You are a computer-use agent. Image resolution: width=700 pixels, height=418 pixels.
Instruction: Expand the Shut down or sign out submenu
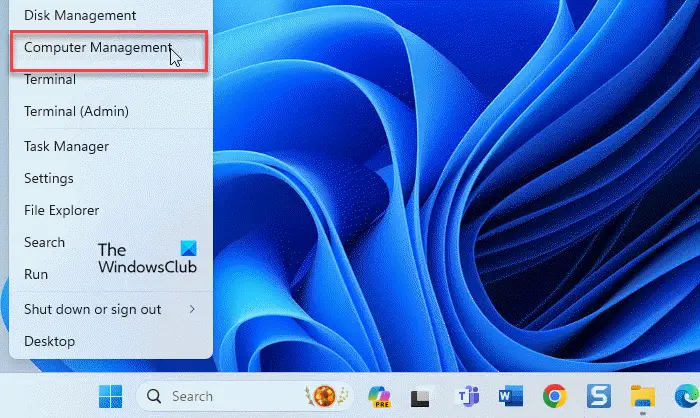(111, 309)
